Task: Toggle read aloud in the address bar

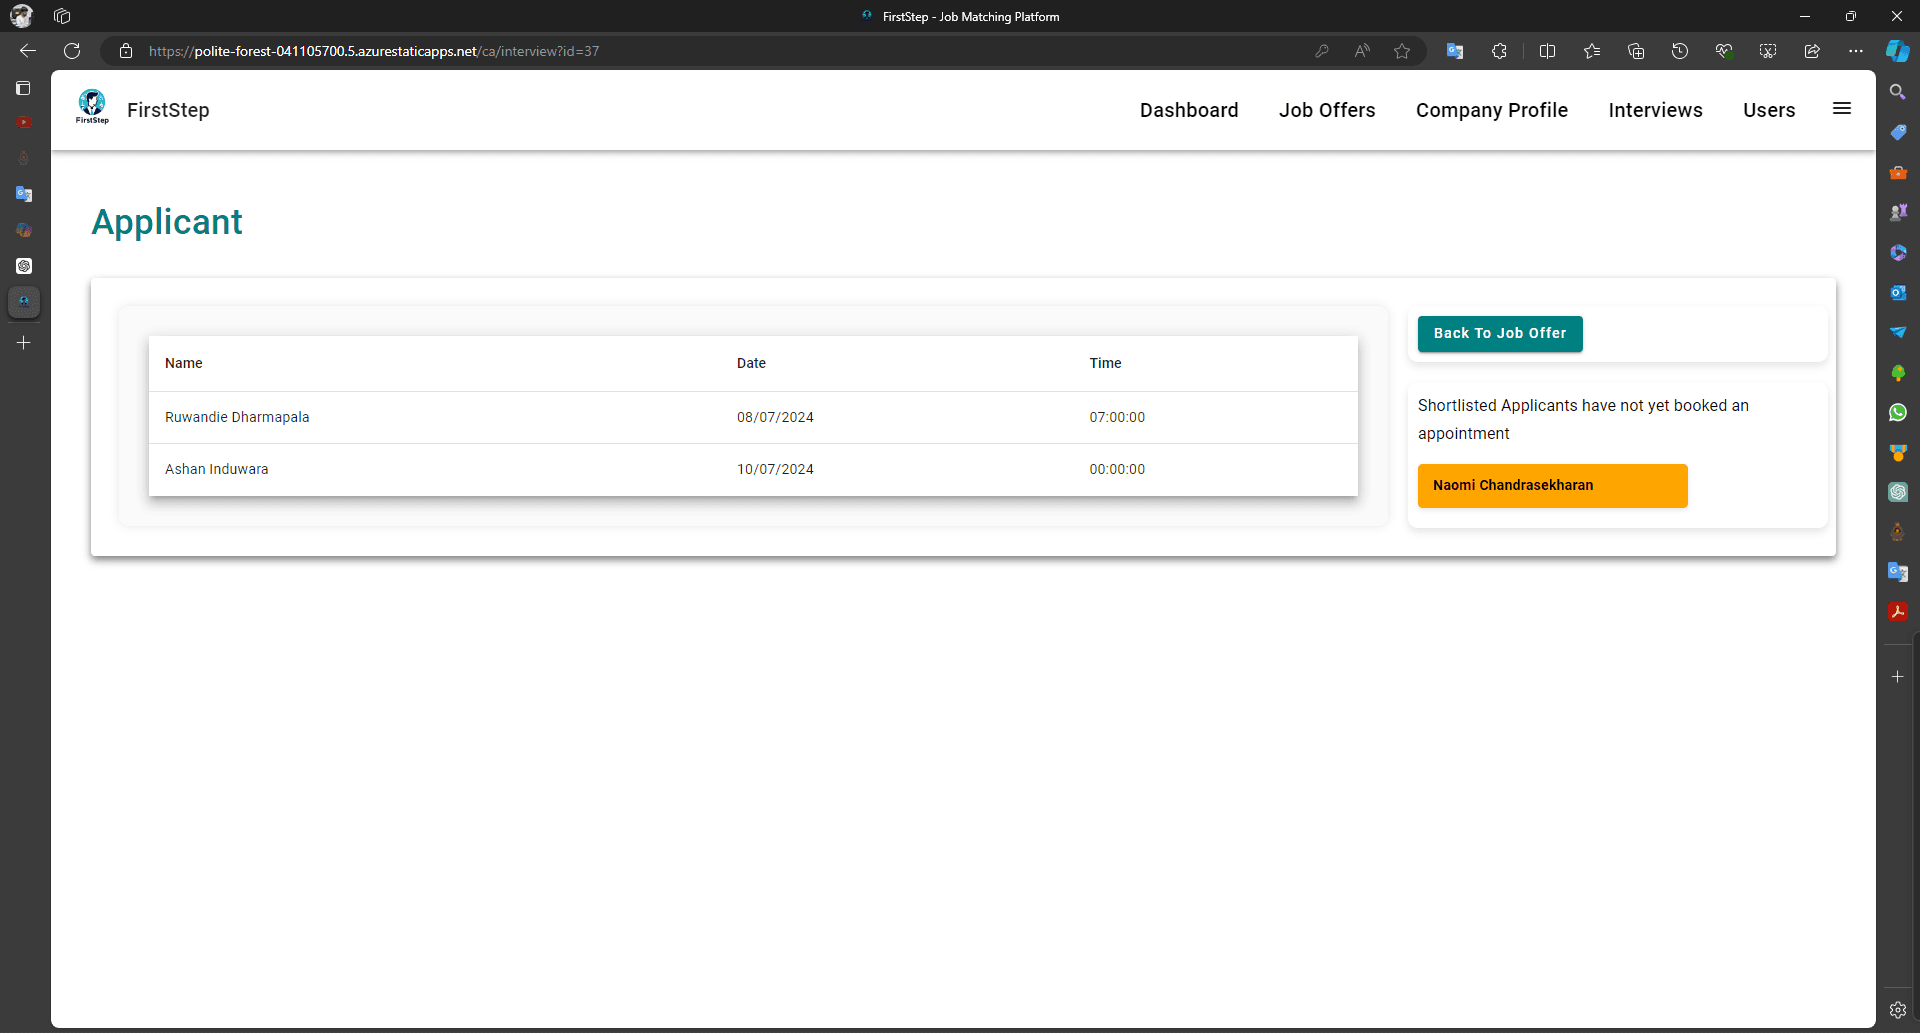Action: pos(1363,51)
